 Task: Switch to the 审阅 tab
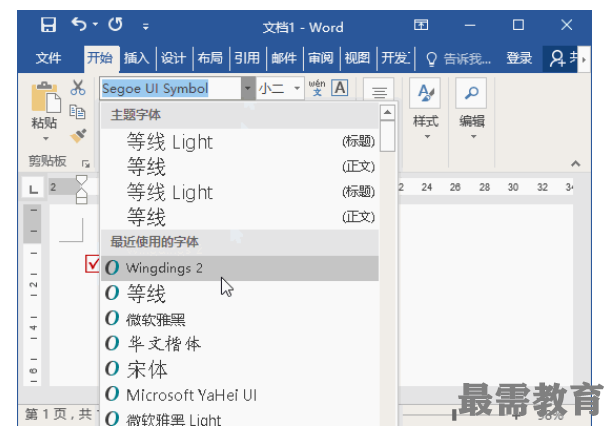(321, 58)
